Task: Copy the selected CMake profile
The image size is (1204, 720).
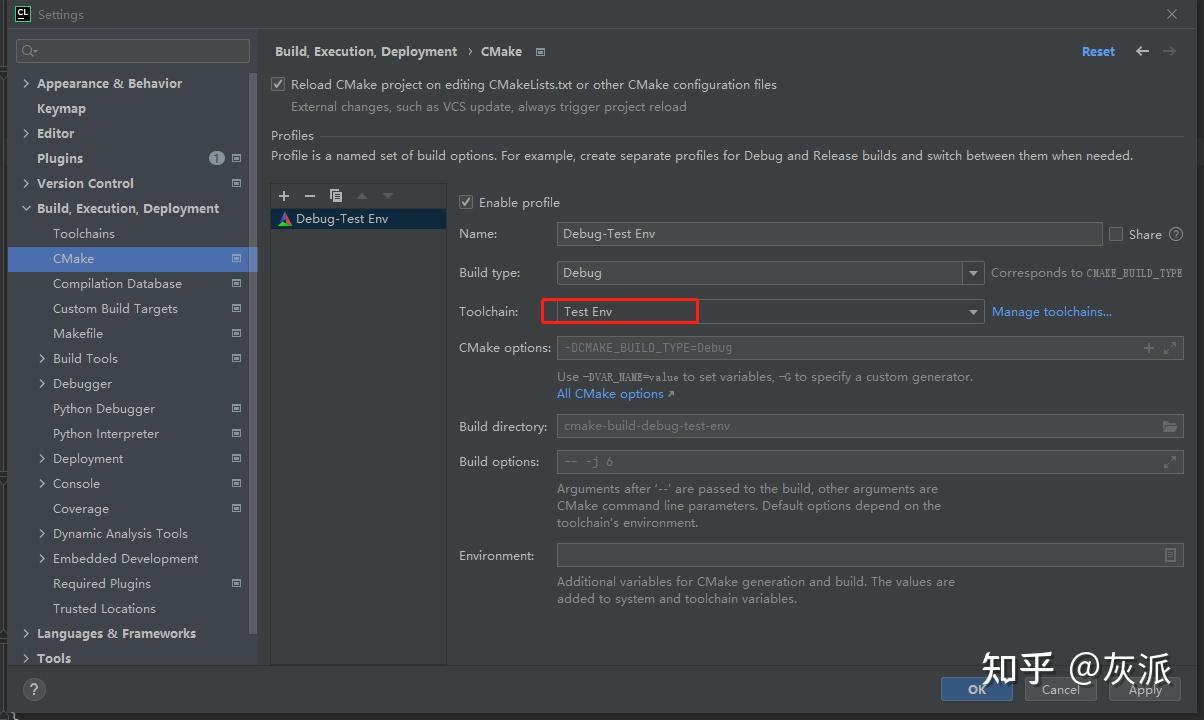Action: click(x=336, y=196)
